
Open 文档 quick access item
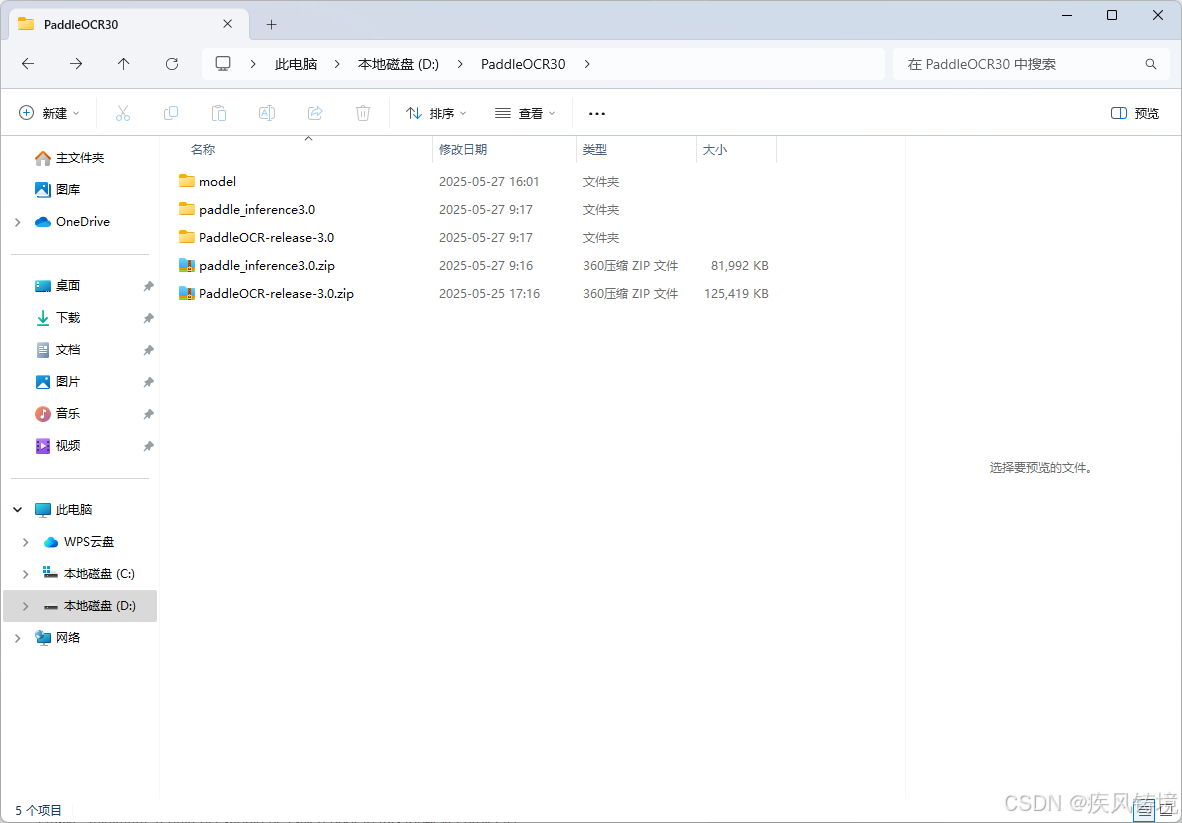(59, 350)
